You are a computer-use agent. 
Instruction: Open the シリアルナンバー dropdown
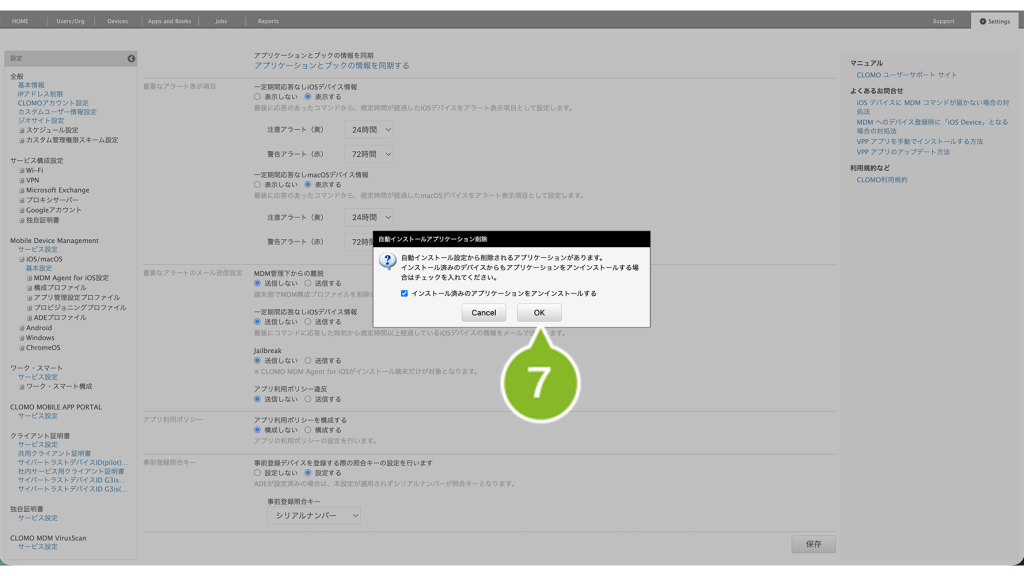click(314, 516)
